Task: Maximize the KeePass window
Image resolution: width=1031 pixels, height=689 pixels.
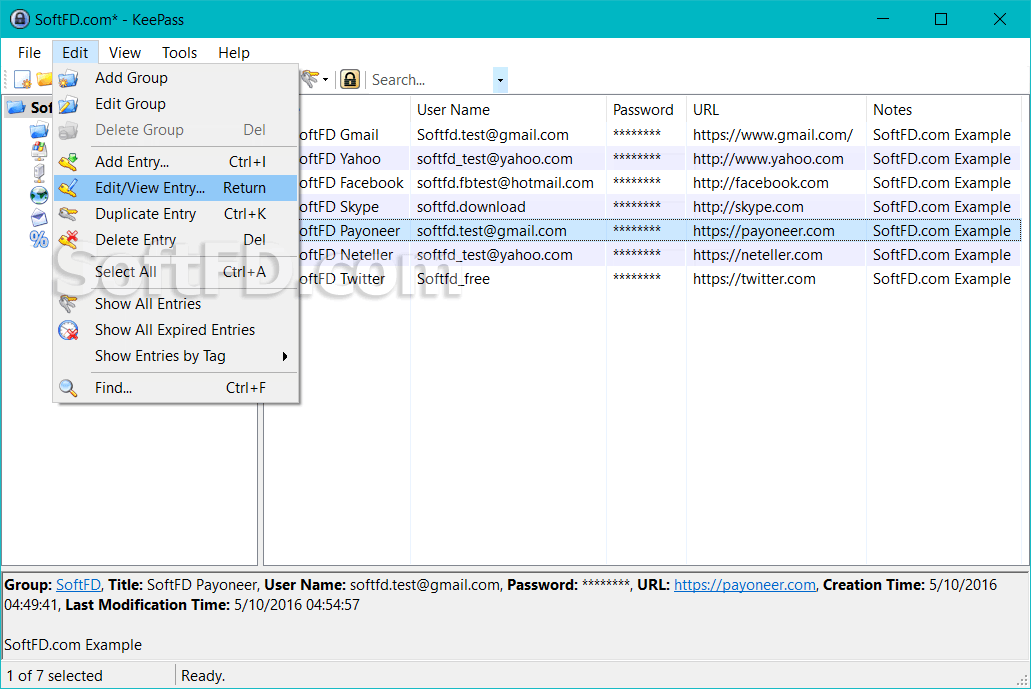Action: pyautogui.click(x=941, y=19)
